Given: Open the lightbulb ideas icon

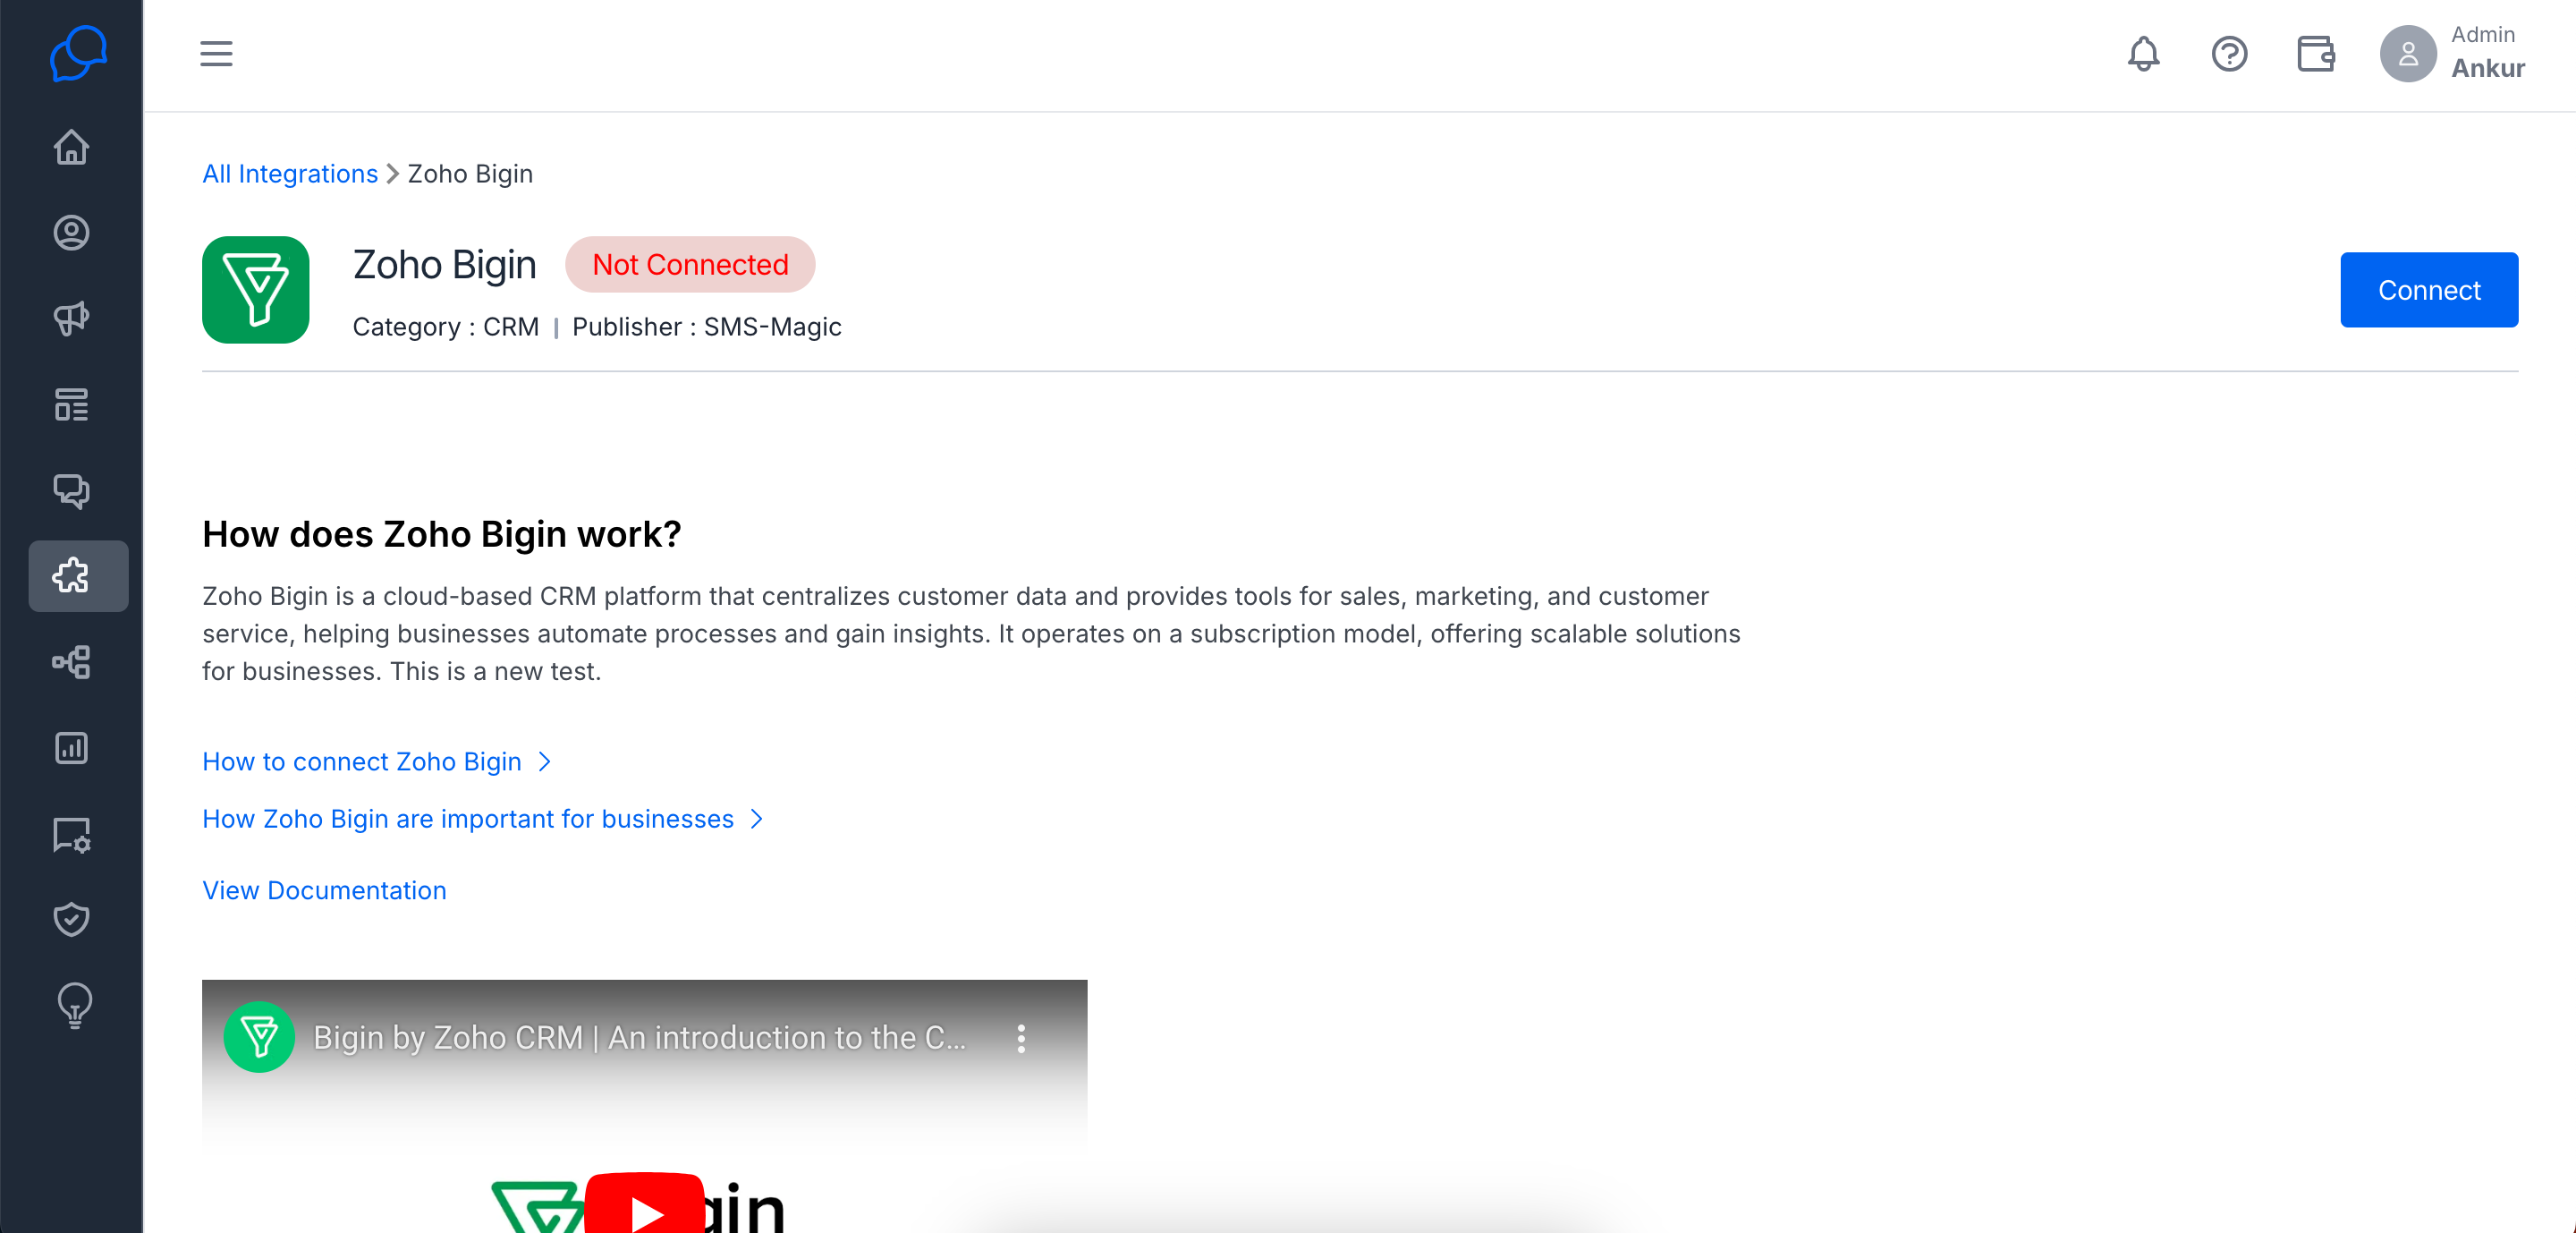Looking at the screenshot, I should (x=74, y=1005).
